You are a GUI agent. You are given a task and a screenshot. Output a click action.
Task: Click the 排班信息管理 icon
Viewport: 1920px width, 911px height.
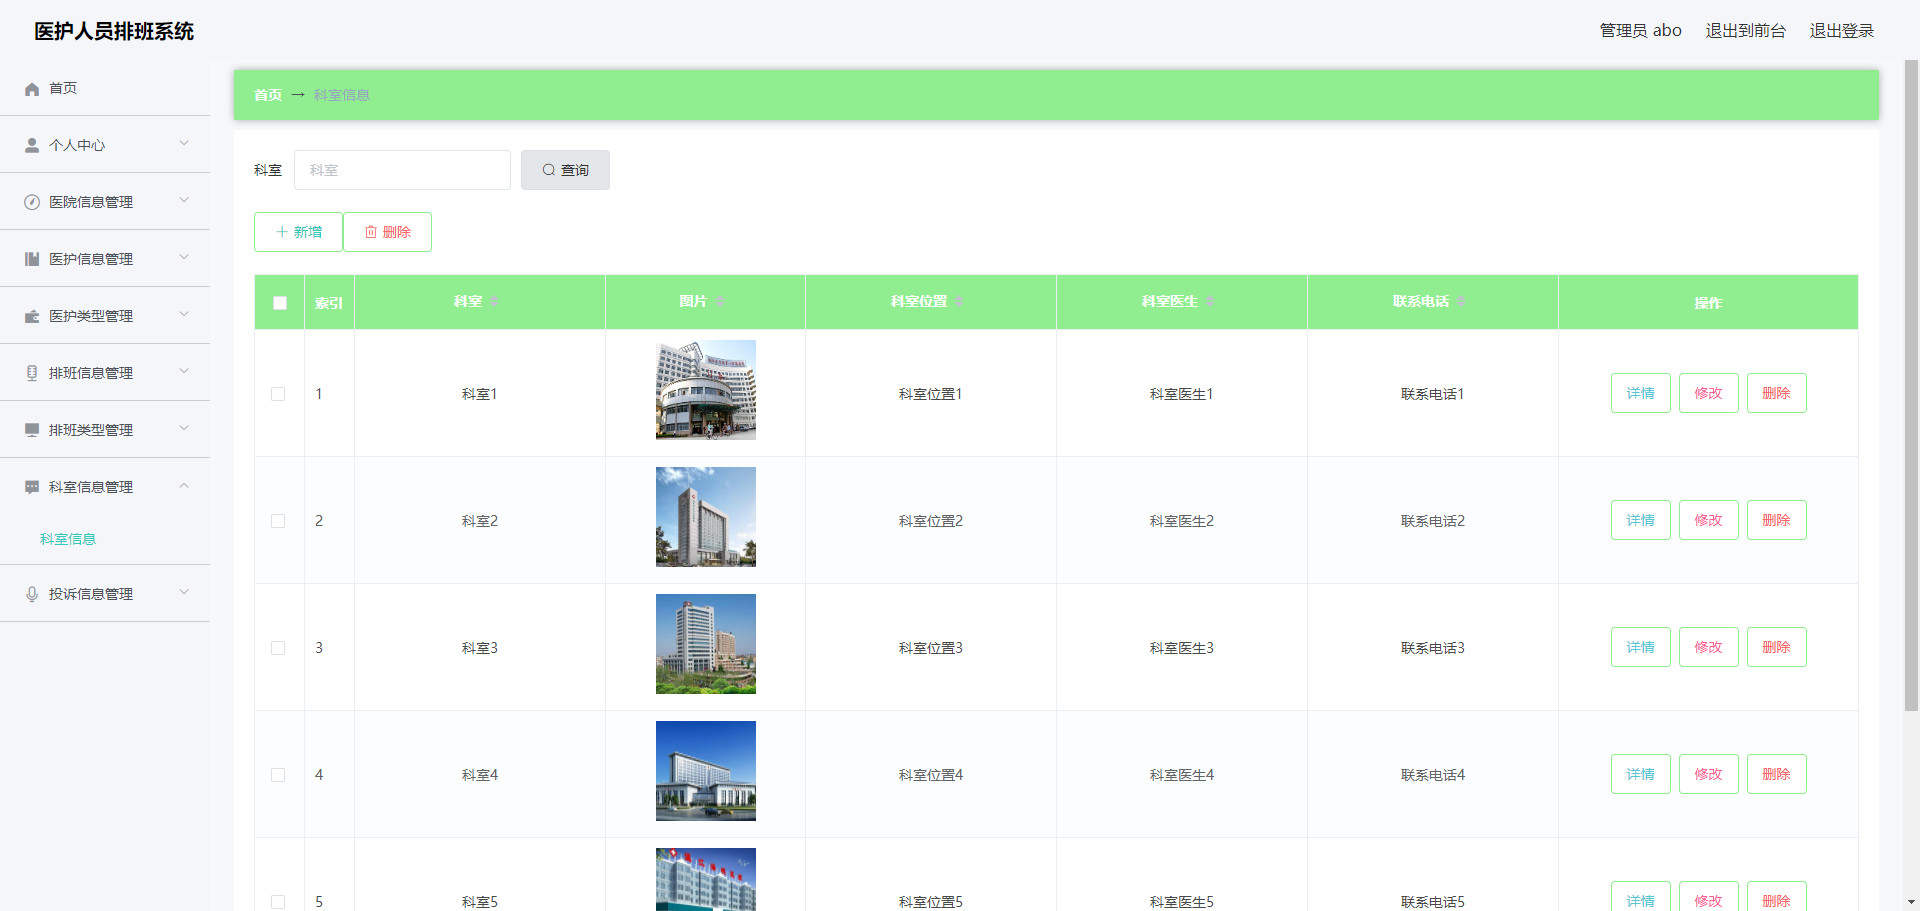click(x=32, y=374)
